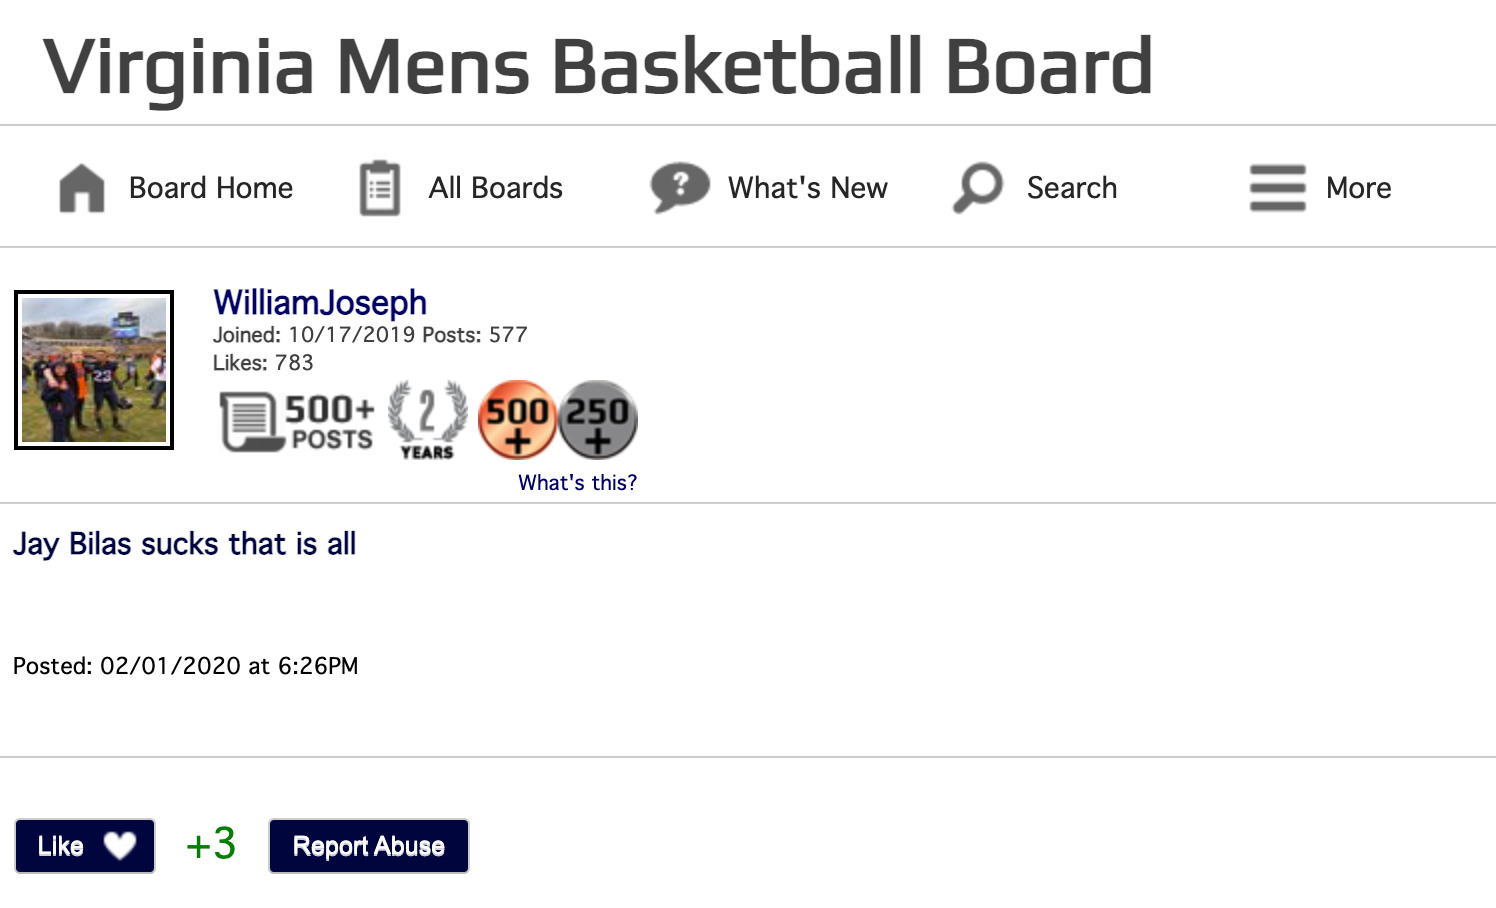Click the "What's this?" link
The height and width of the screenshot is (908, 1496).
[577, 483]
